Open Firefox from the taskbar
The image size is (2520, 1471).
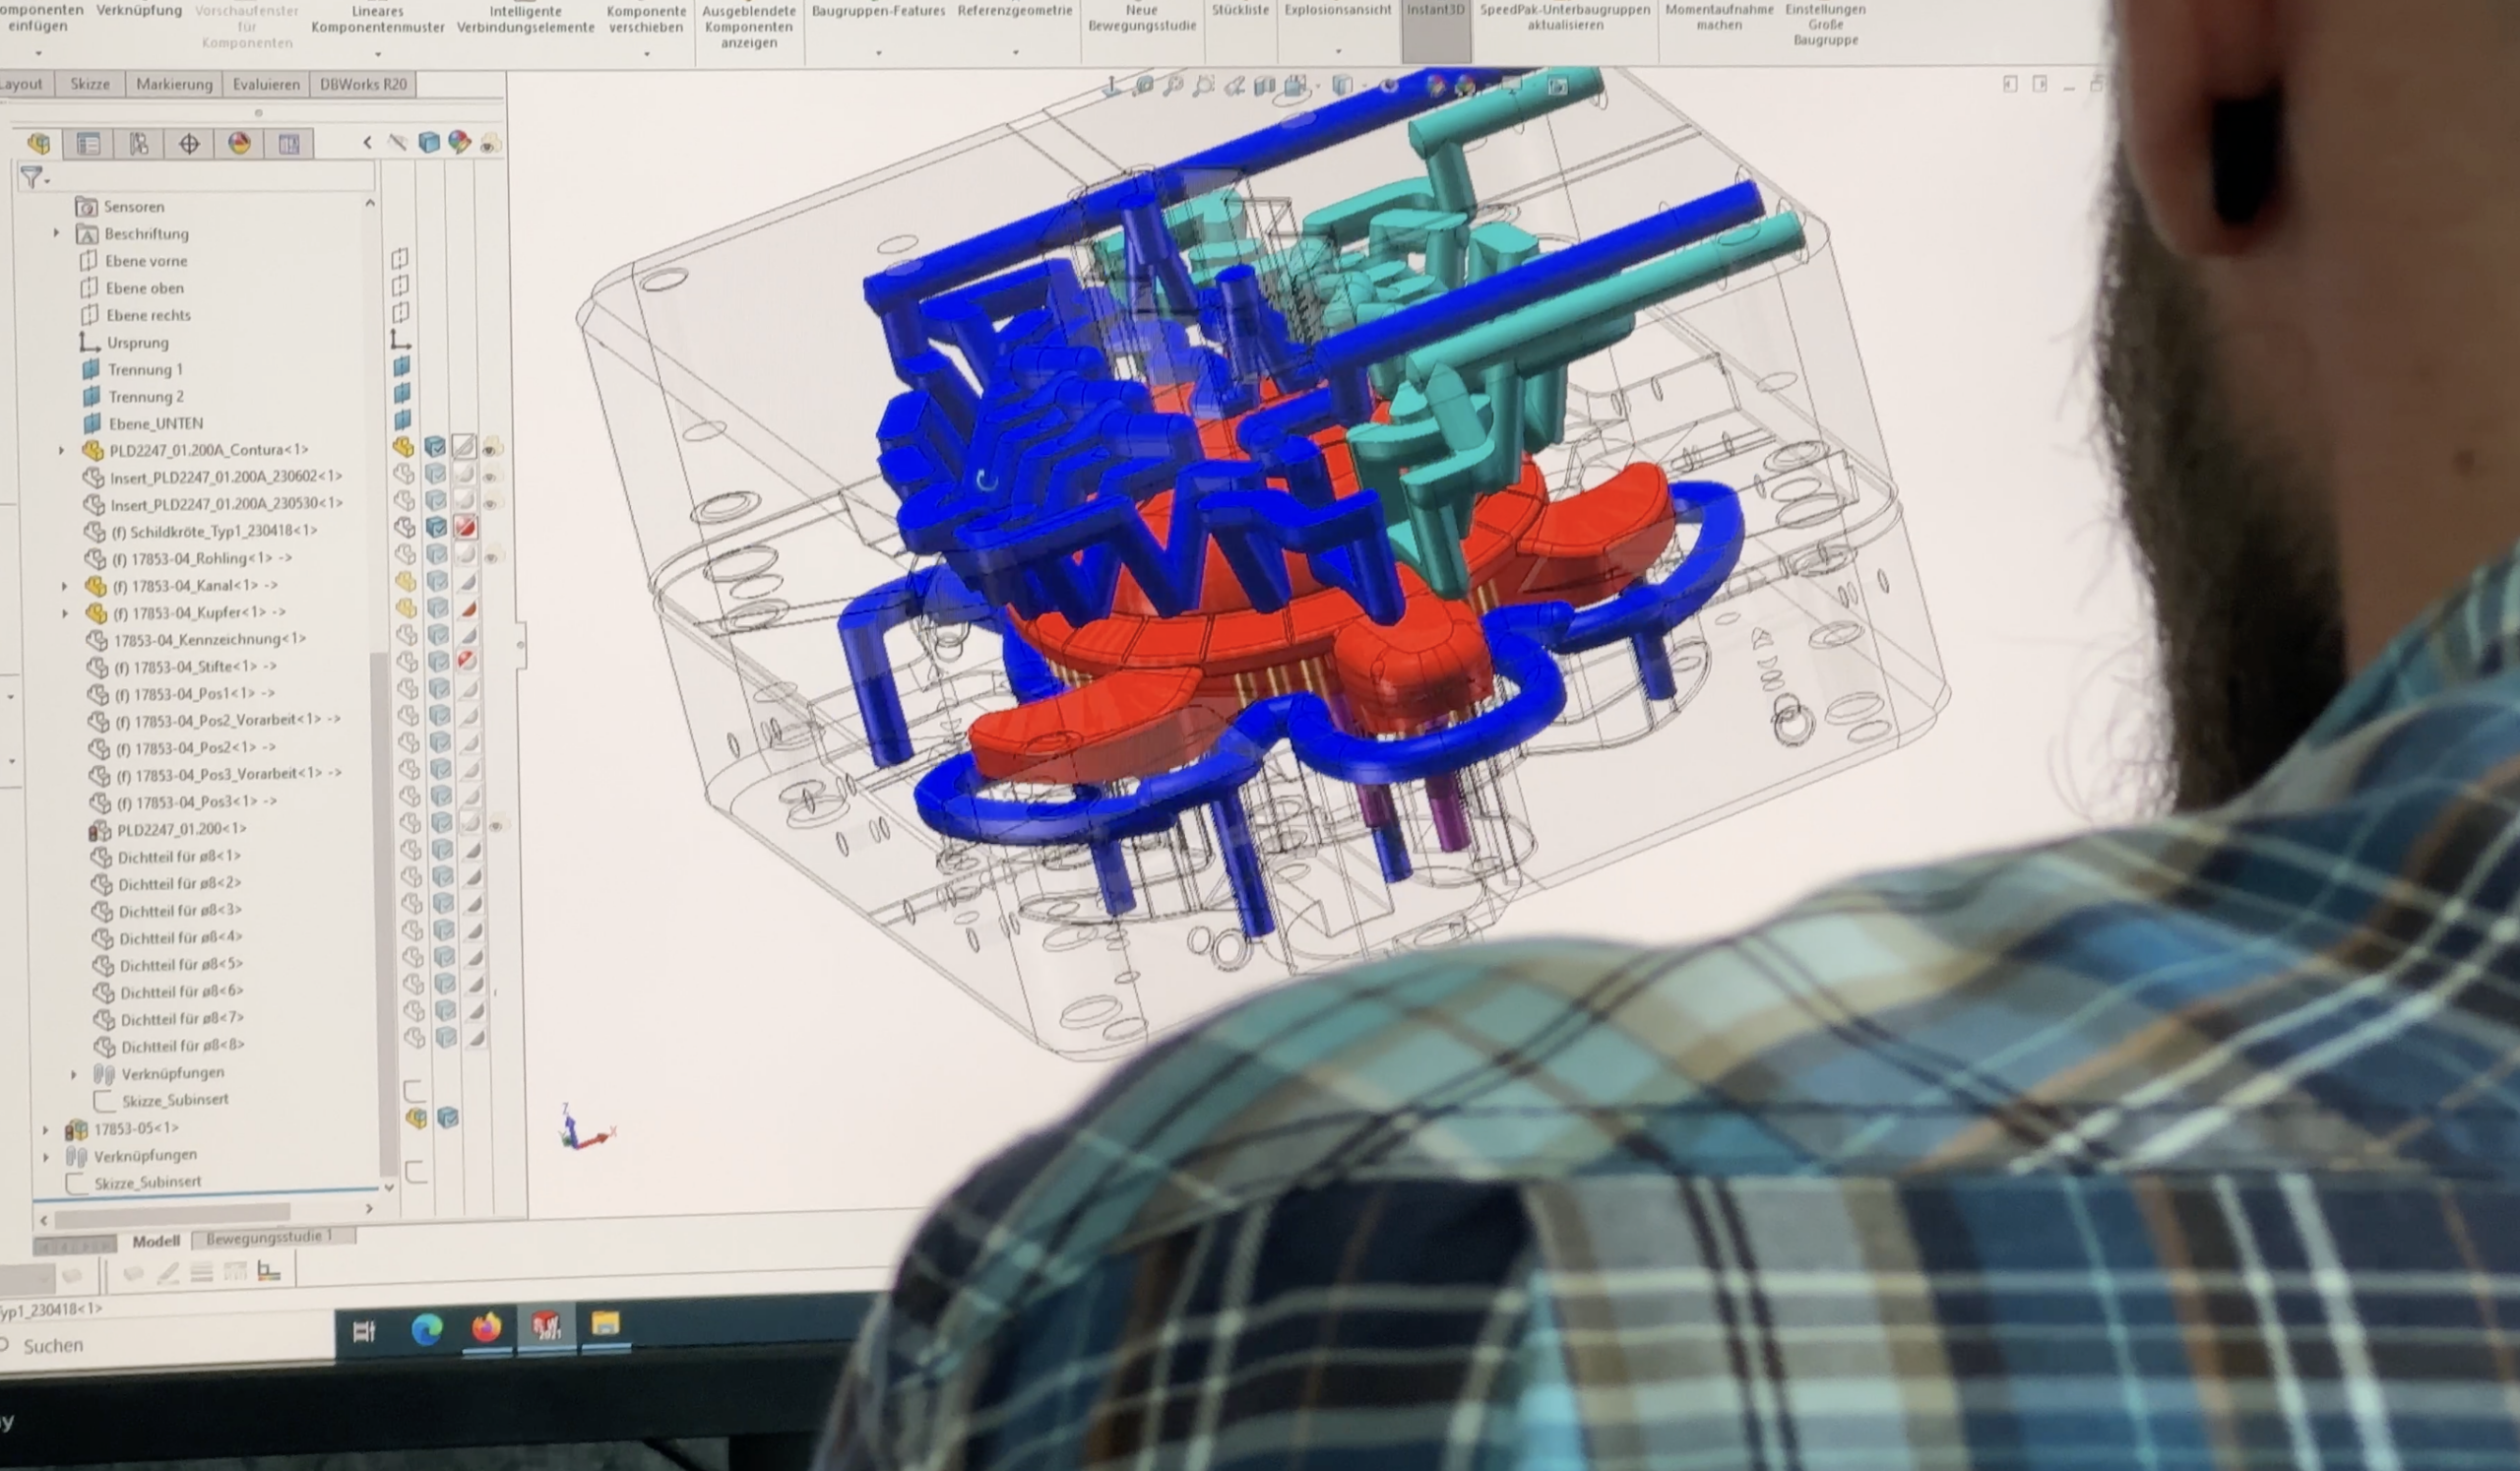pyautogui.click(x=487, y=1328)
